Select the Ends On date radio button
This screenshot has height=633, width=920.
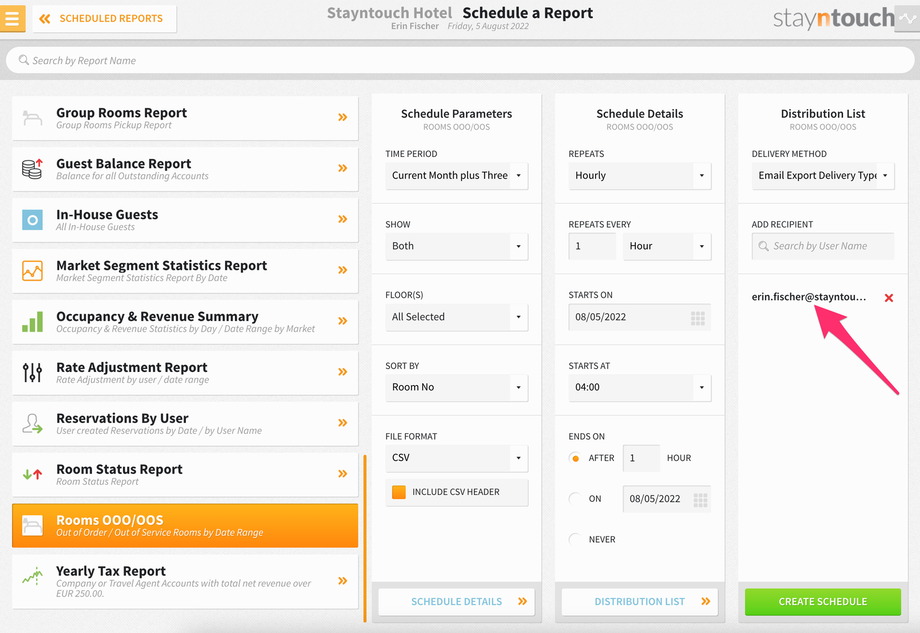tap(575, 499)
